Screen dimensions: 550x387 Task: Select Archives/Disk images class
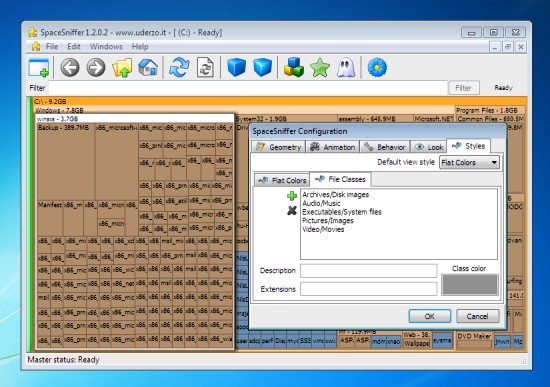pos(335,194)
